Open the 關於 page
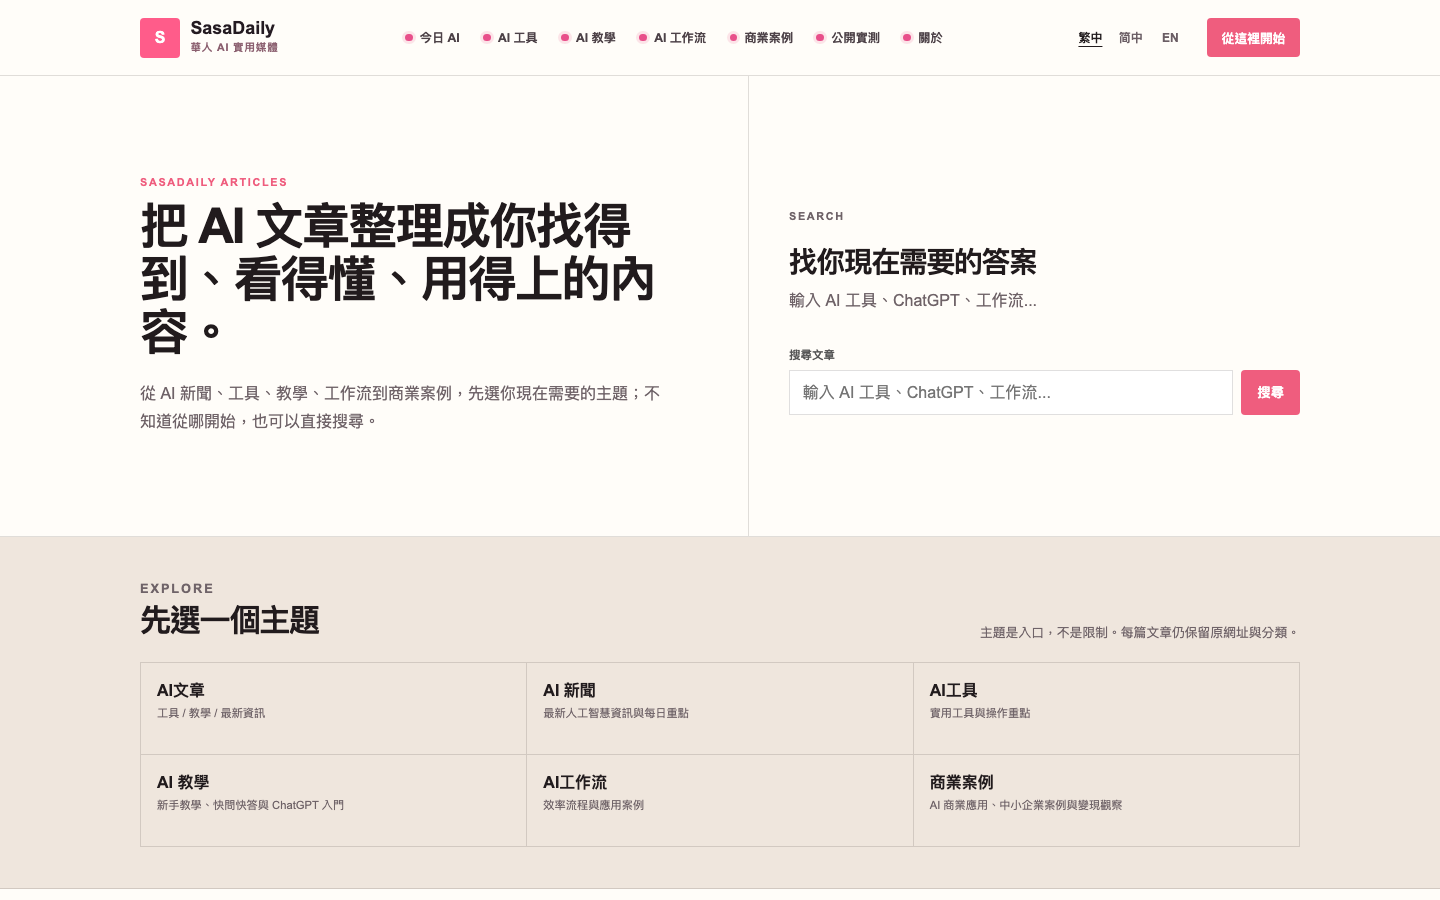 (x=922, y=38)
